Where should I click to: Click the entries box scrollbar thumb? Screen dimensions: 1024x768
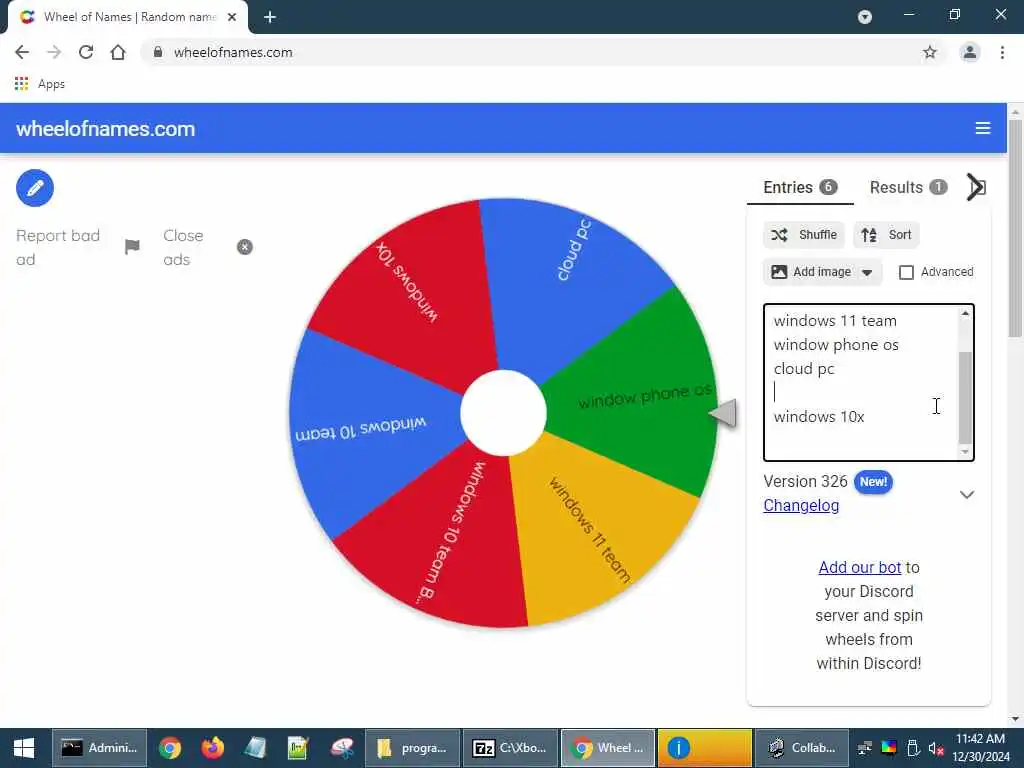click(965, 397)
